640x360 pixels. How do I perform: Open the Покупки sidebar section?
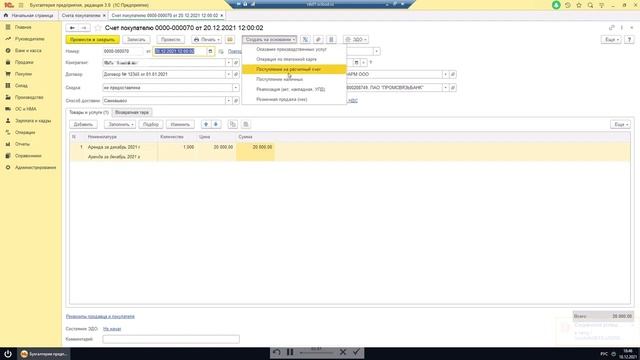(x=23, y=74)
